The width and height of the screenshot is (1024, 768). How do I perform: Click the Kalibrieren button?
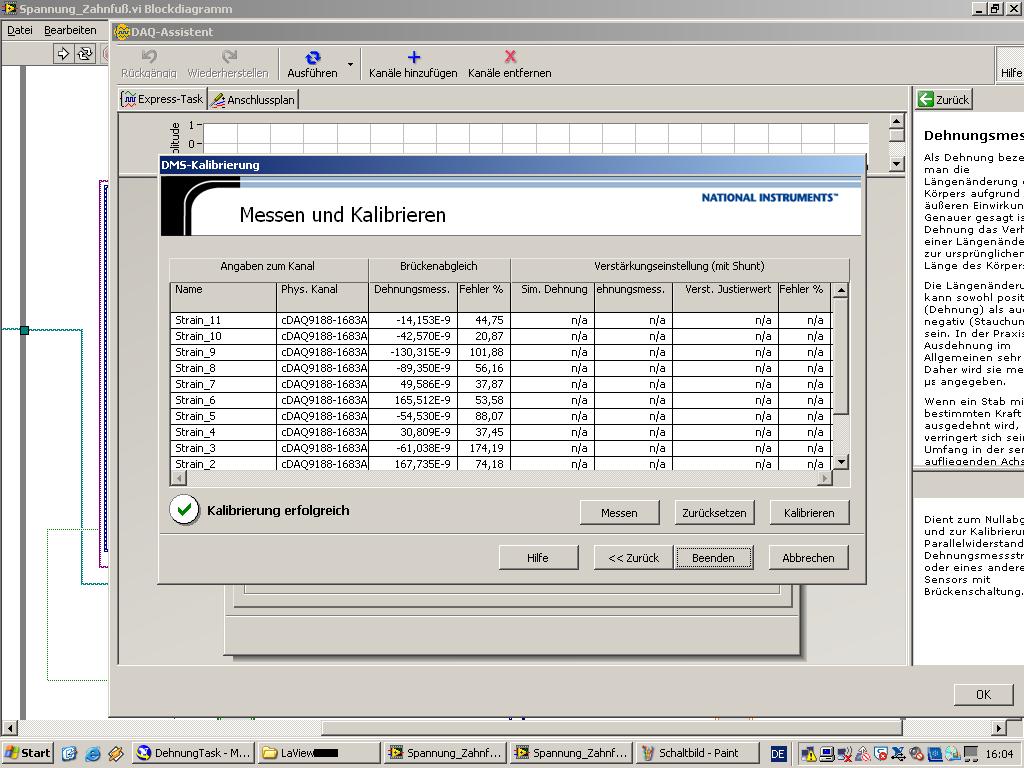(x=808, y=512)
